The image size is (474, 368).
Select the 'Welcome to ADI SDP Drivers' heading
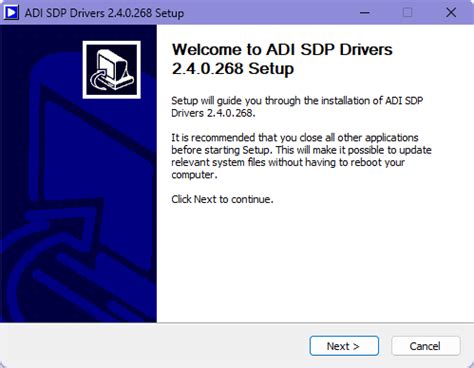point(282,59)
